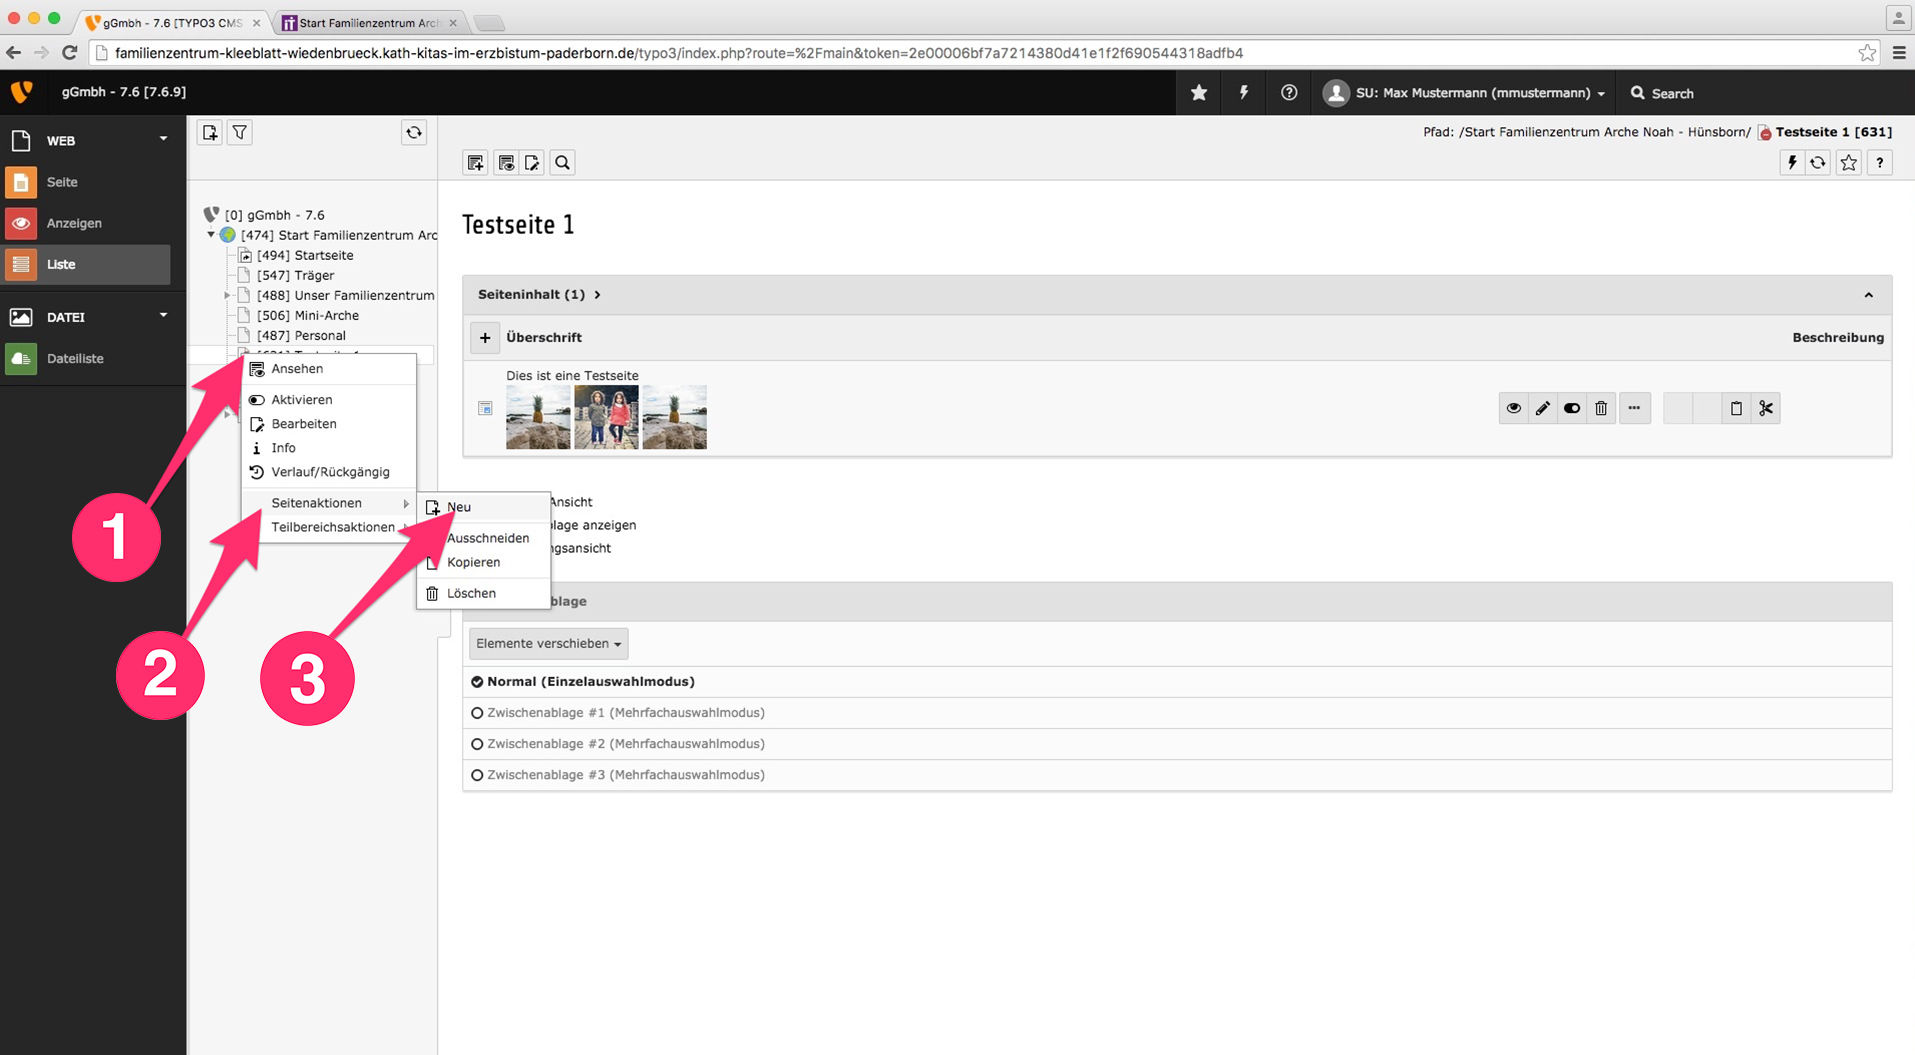This screenshot has width=1915, height=1055.
Task: Open the search magnifier in list toolbar
Action: click(x=563, y=163)
